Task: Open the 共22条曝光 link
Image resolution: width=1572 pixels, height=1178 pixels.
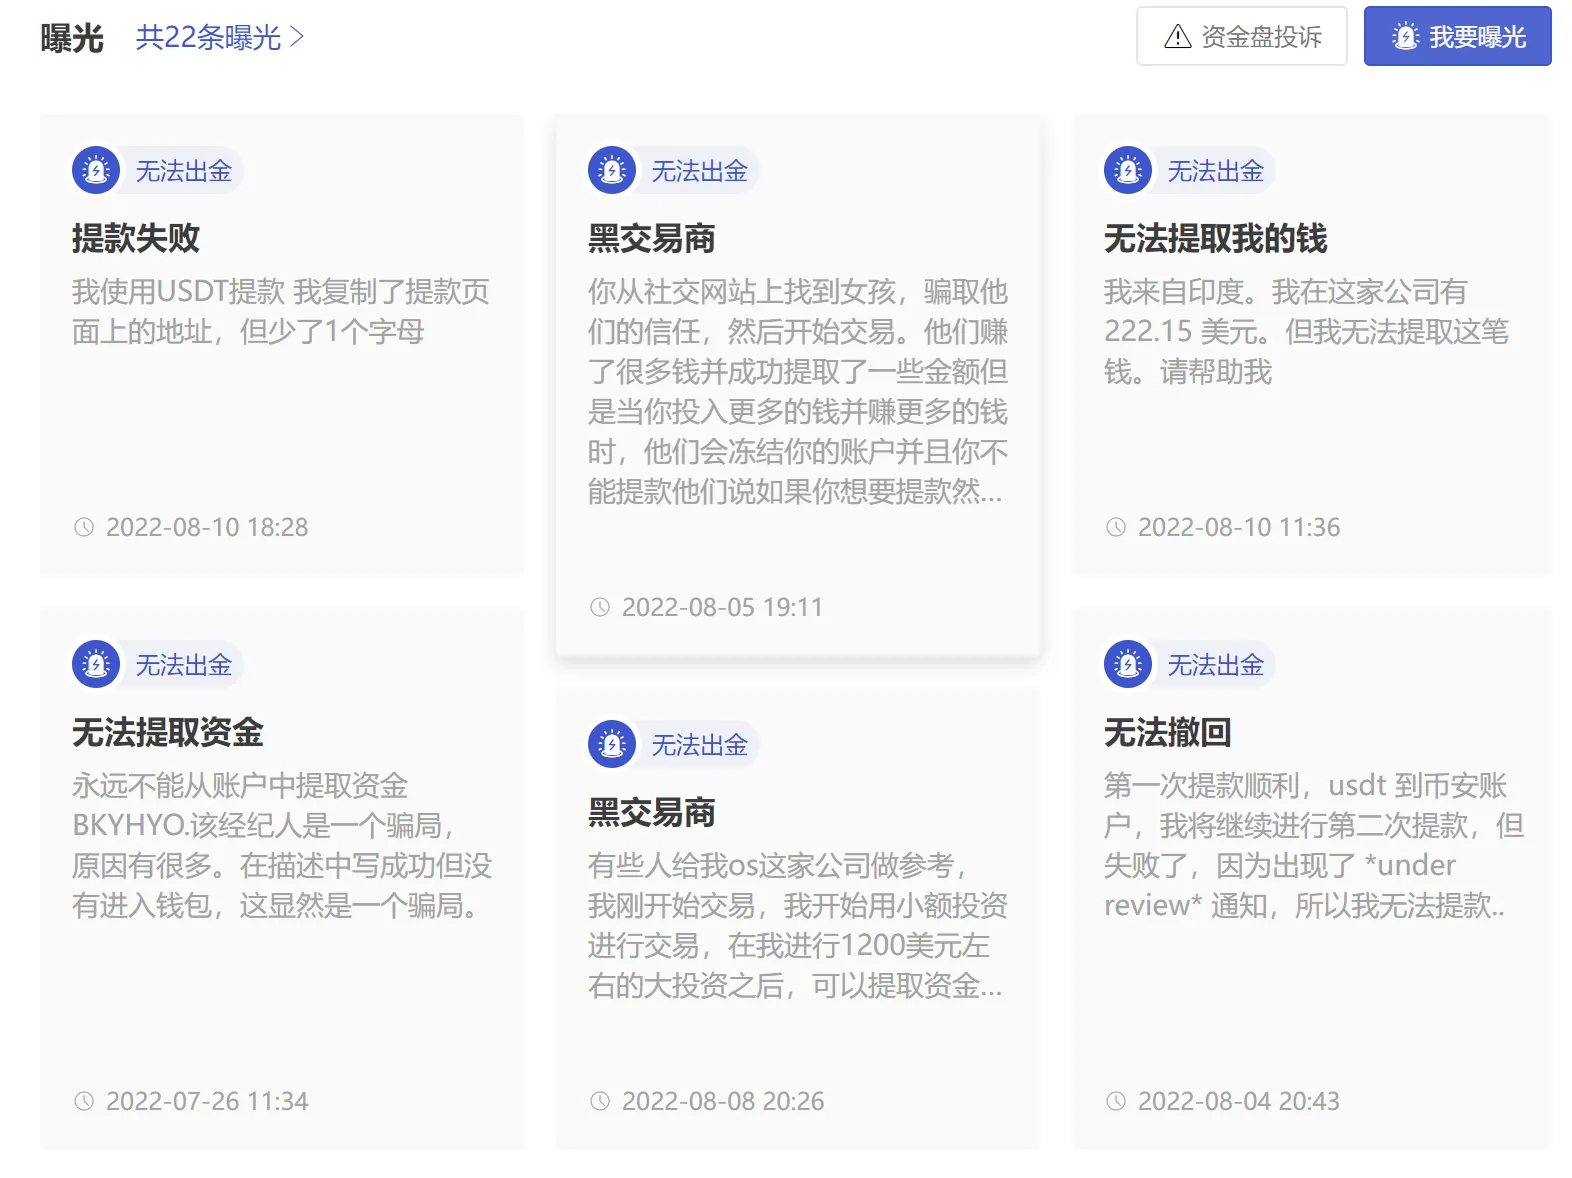Action: tap(219, 37)
